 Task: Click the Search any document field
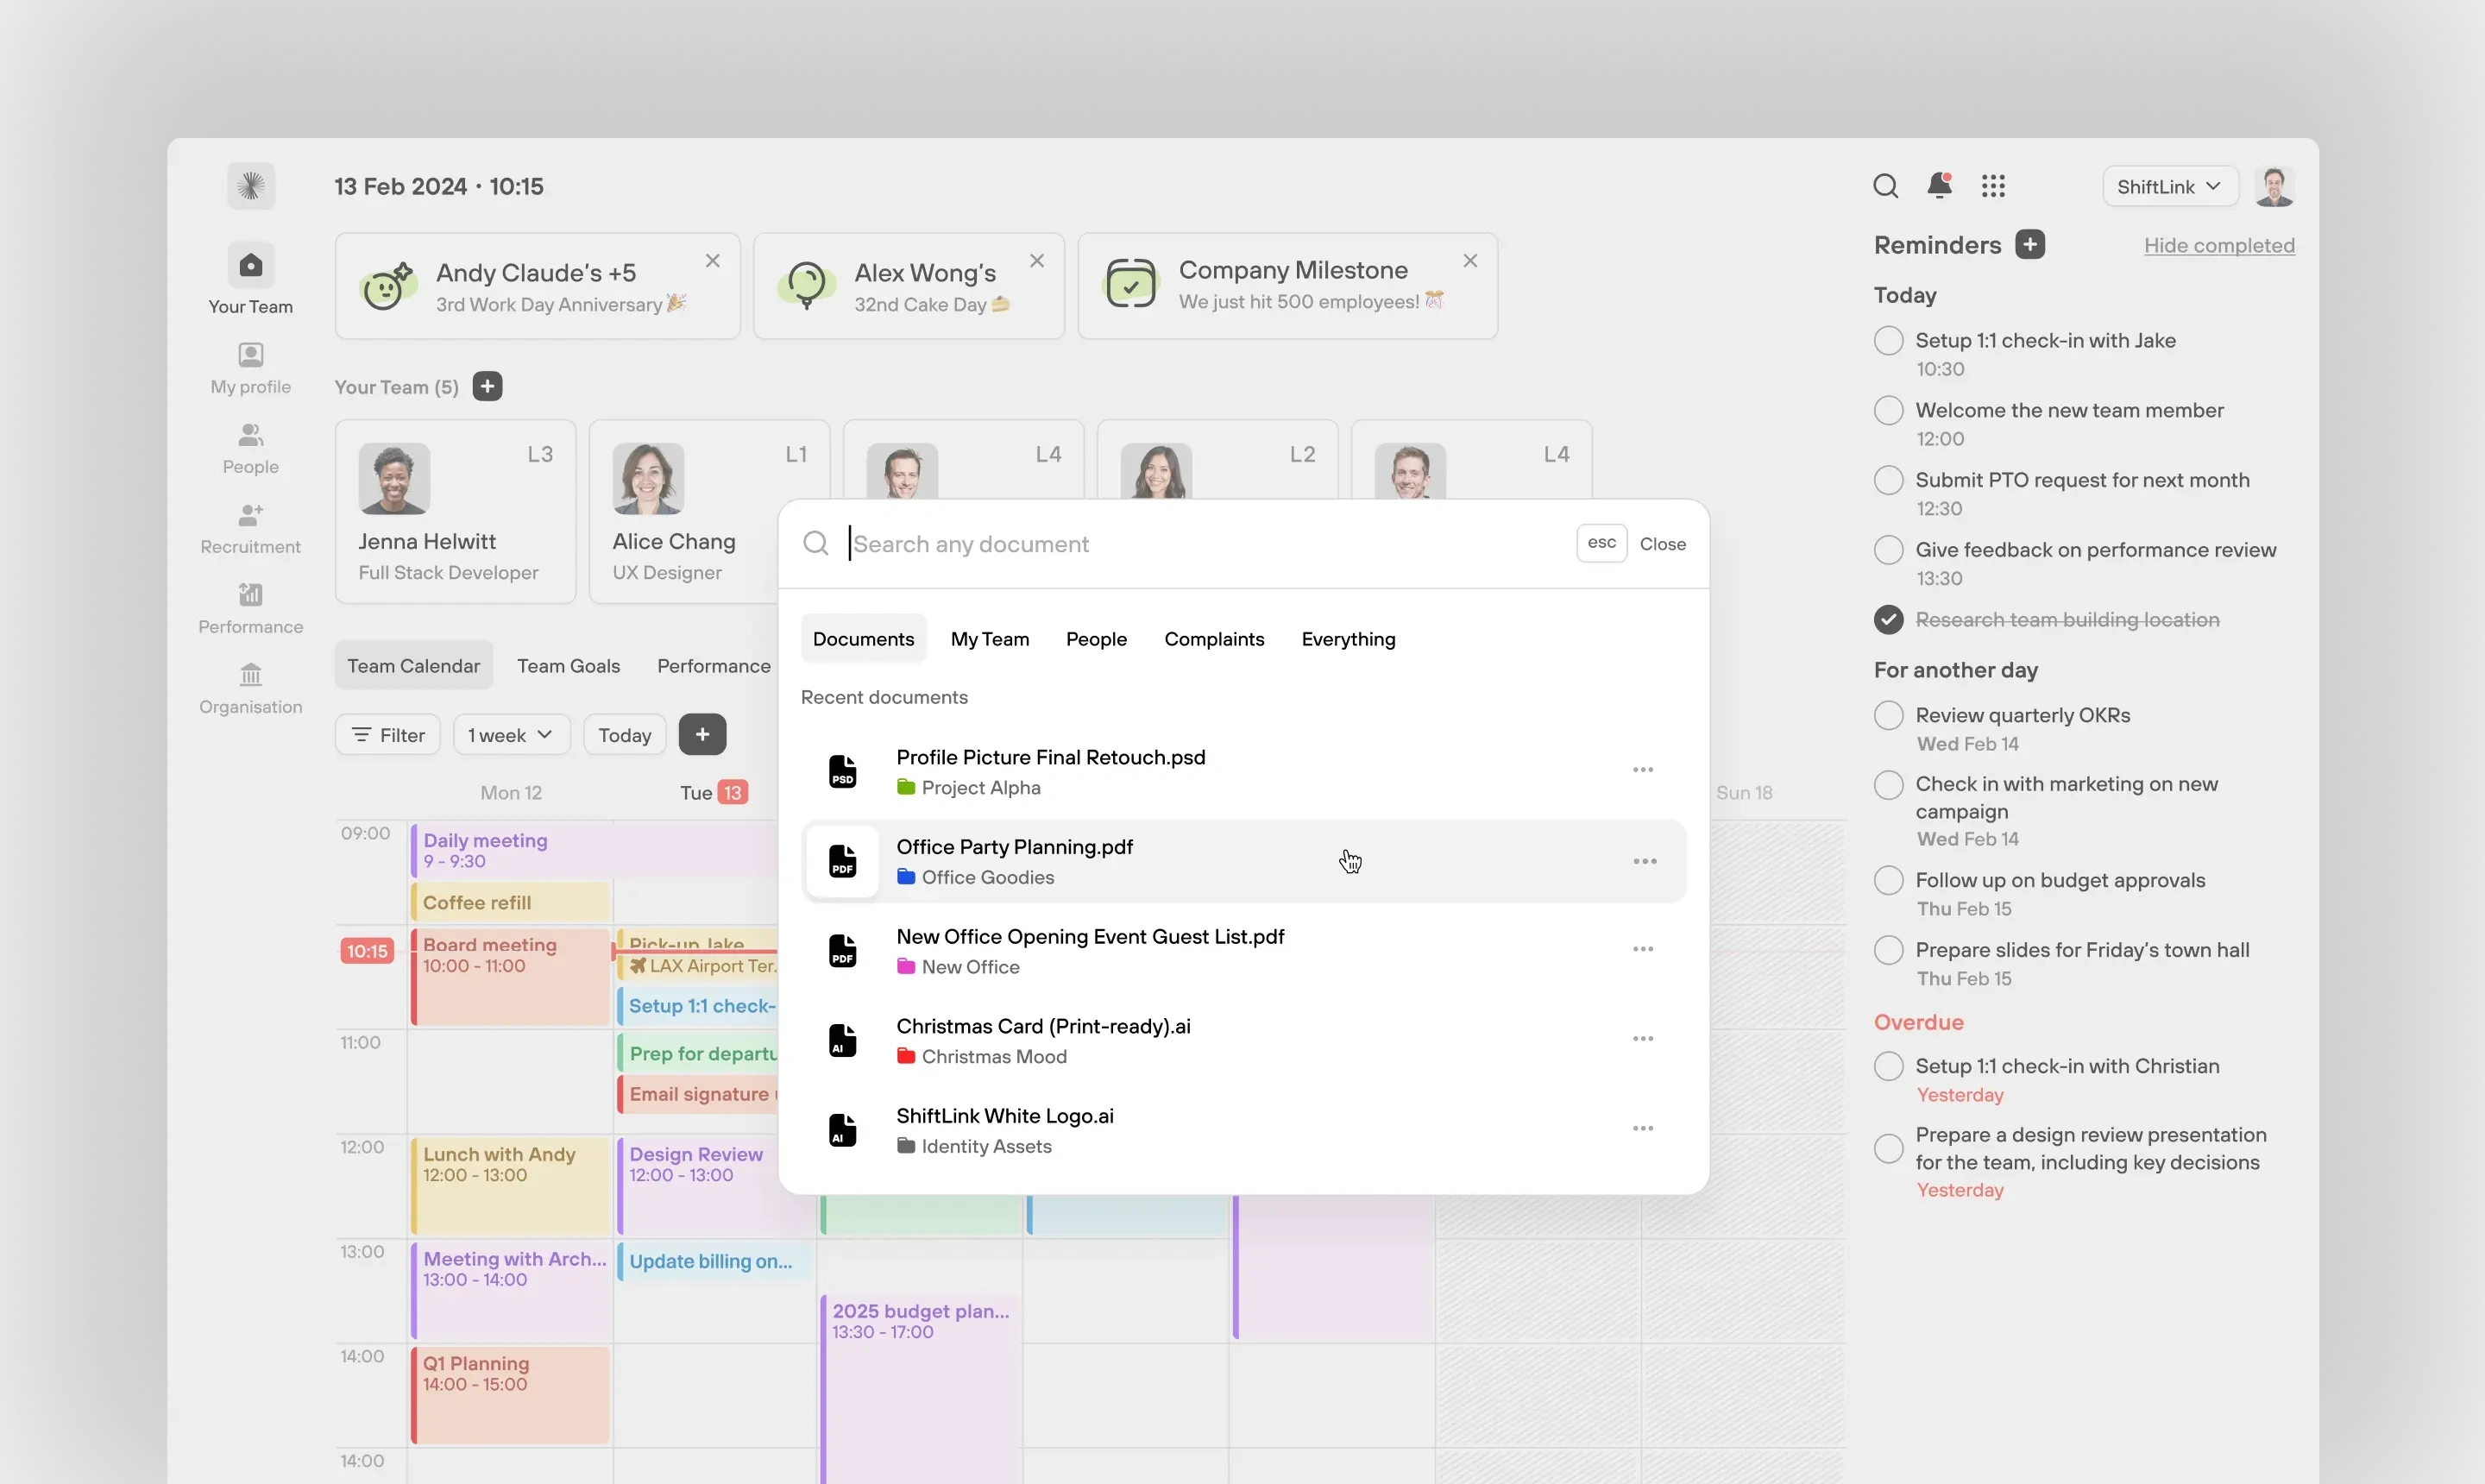coord(1200,544)
